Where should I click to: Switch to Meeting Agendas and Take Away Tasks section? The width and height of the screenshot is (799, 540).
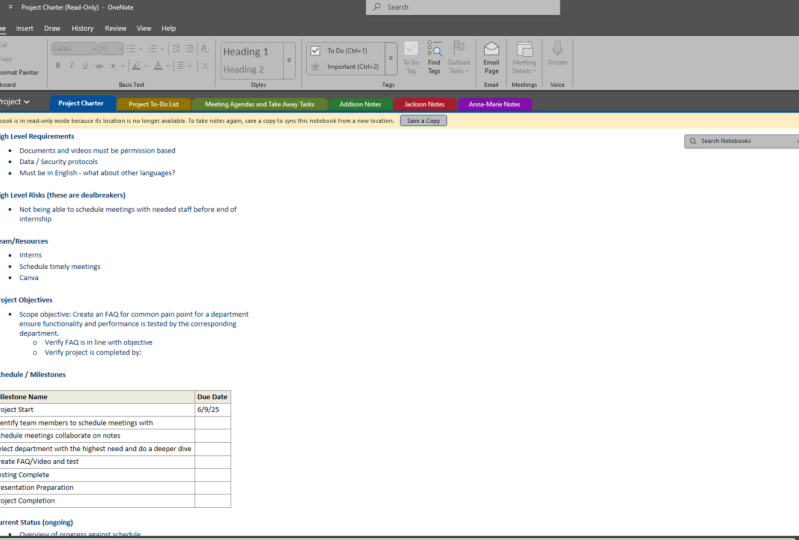point(259,104)
